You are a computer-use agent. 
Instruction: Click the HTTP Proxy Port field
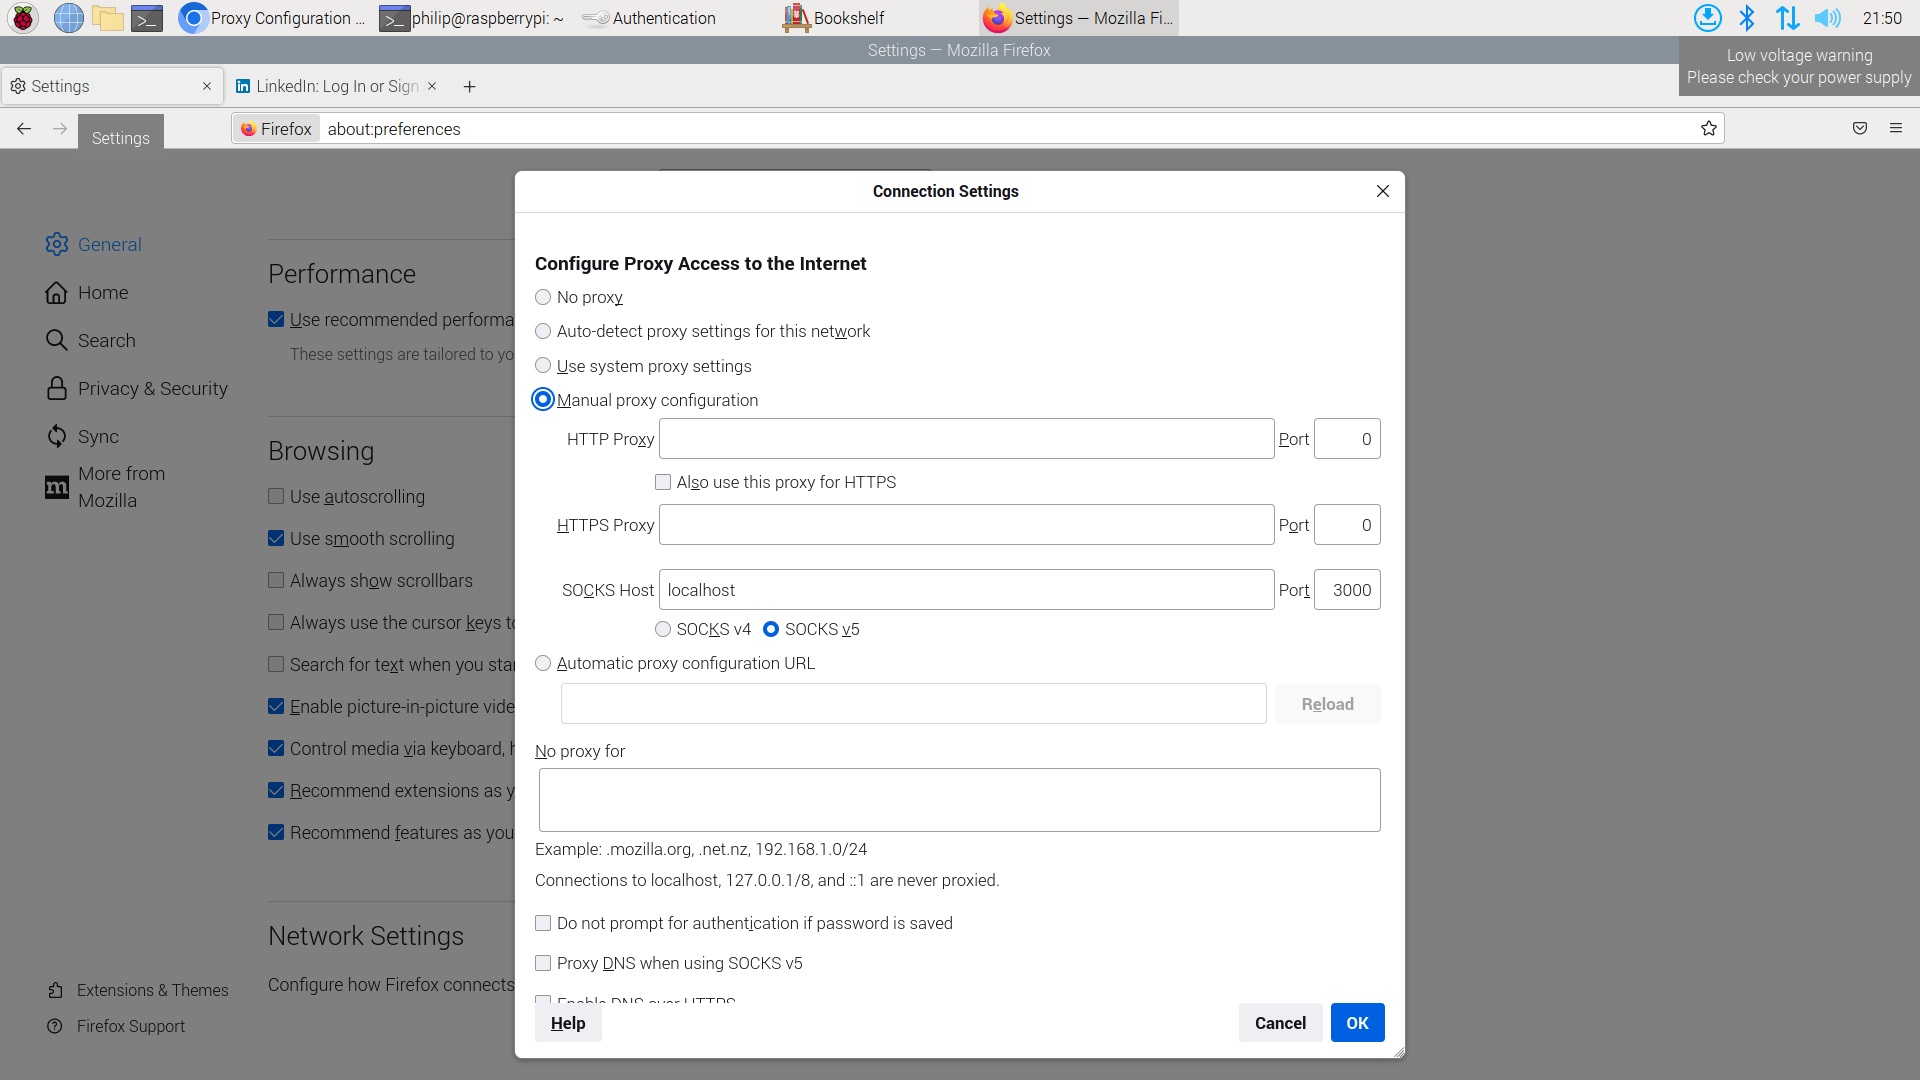coord(1347,439)
